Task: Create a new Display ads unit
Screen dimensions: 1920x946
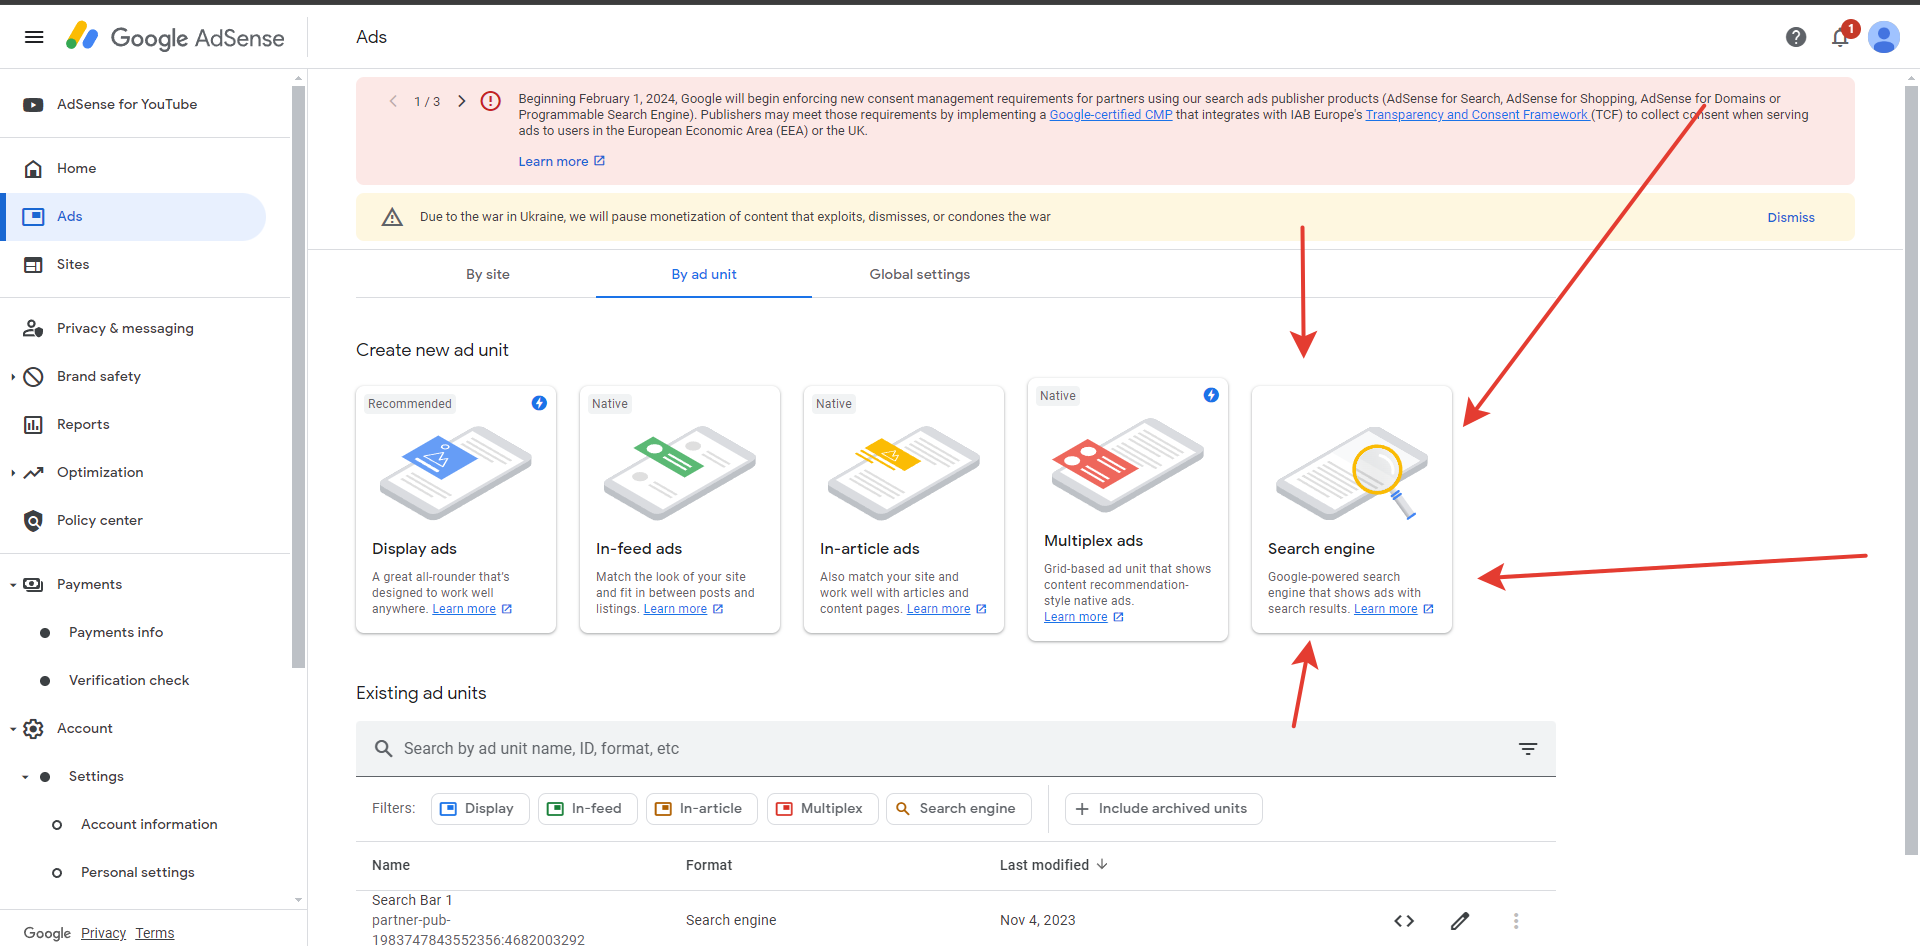Action: [456, 509]
